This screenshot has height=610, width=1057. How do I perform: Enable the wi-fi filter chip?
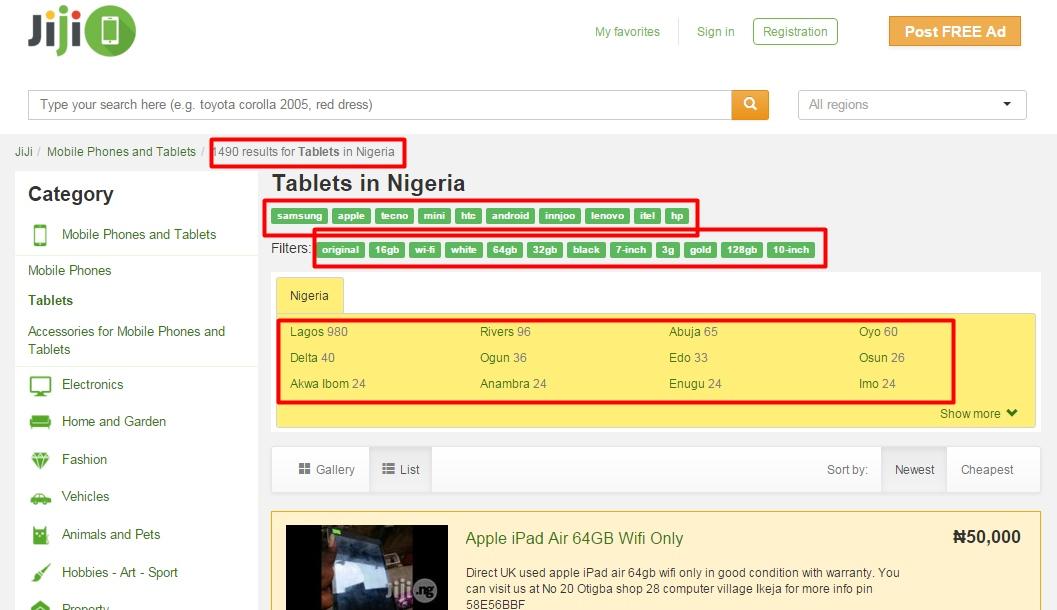point(424,250)
